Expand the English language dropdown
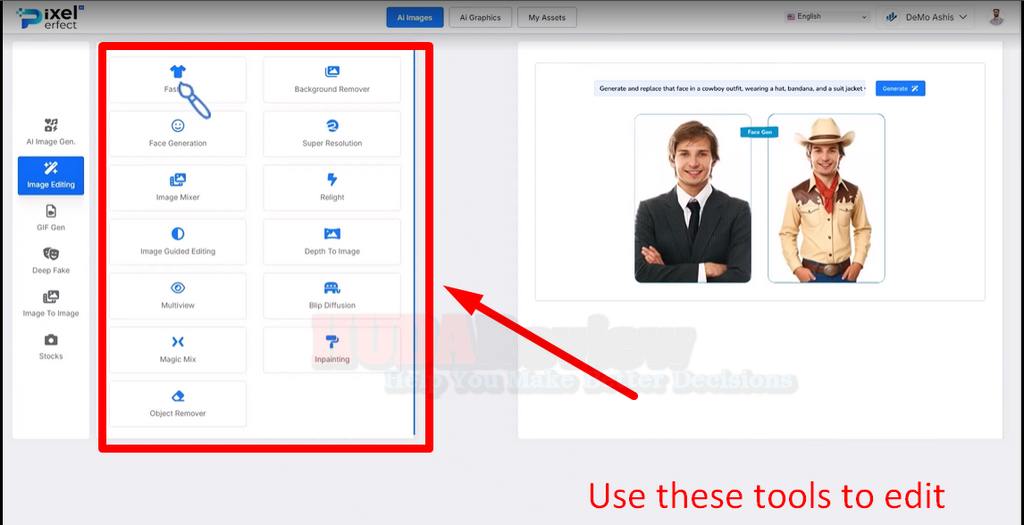The height and width of the screenshot is (525, 1024). 827,17
